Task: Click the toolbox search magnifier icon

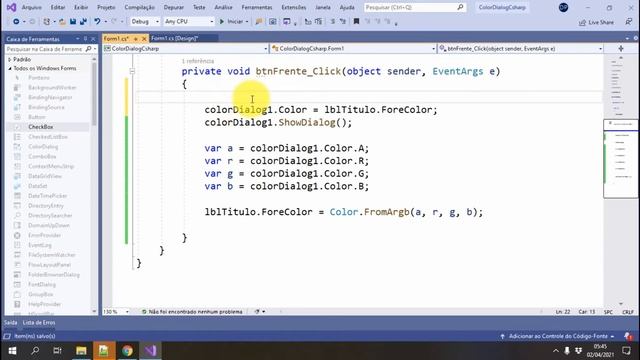Action: tap(88, 49)
